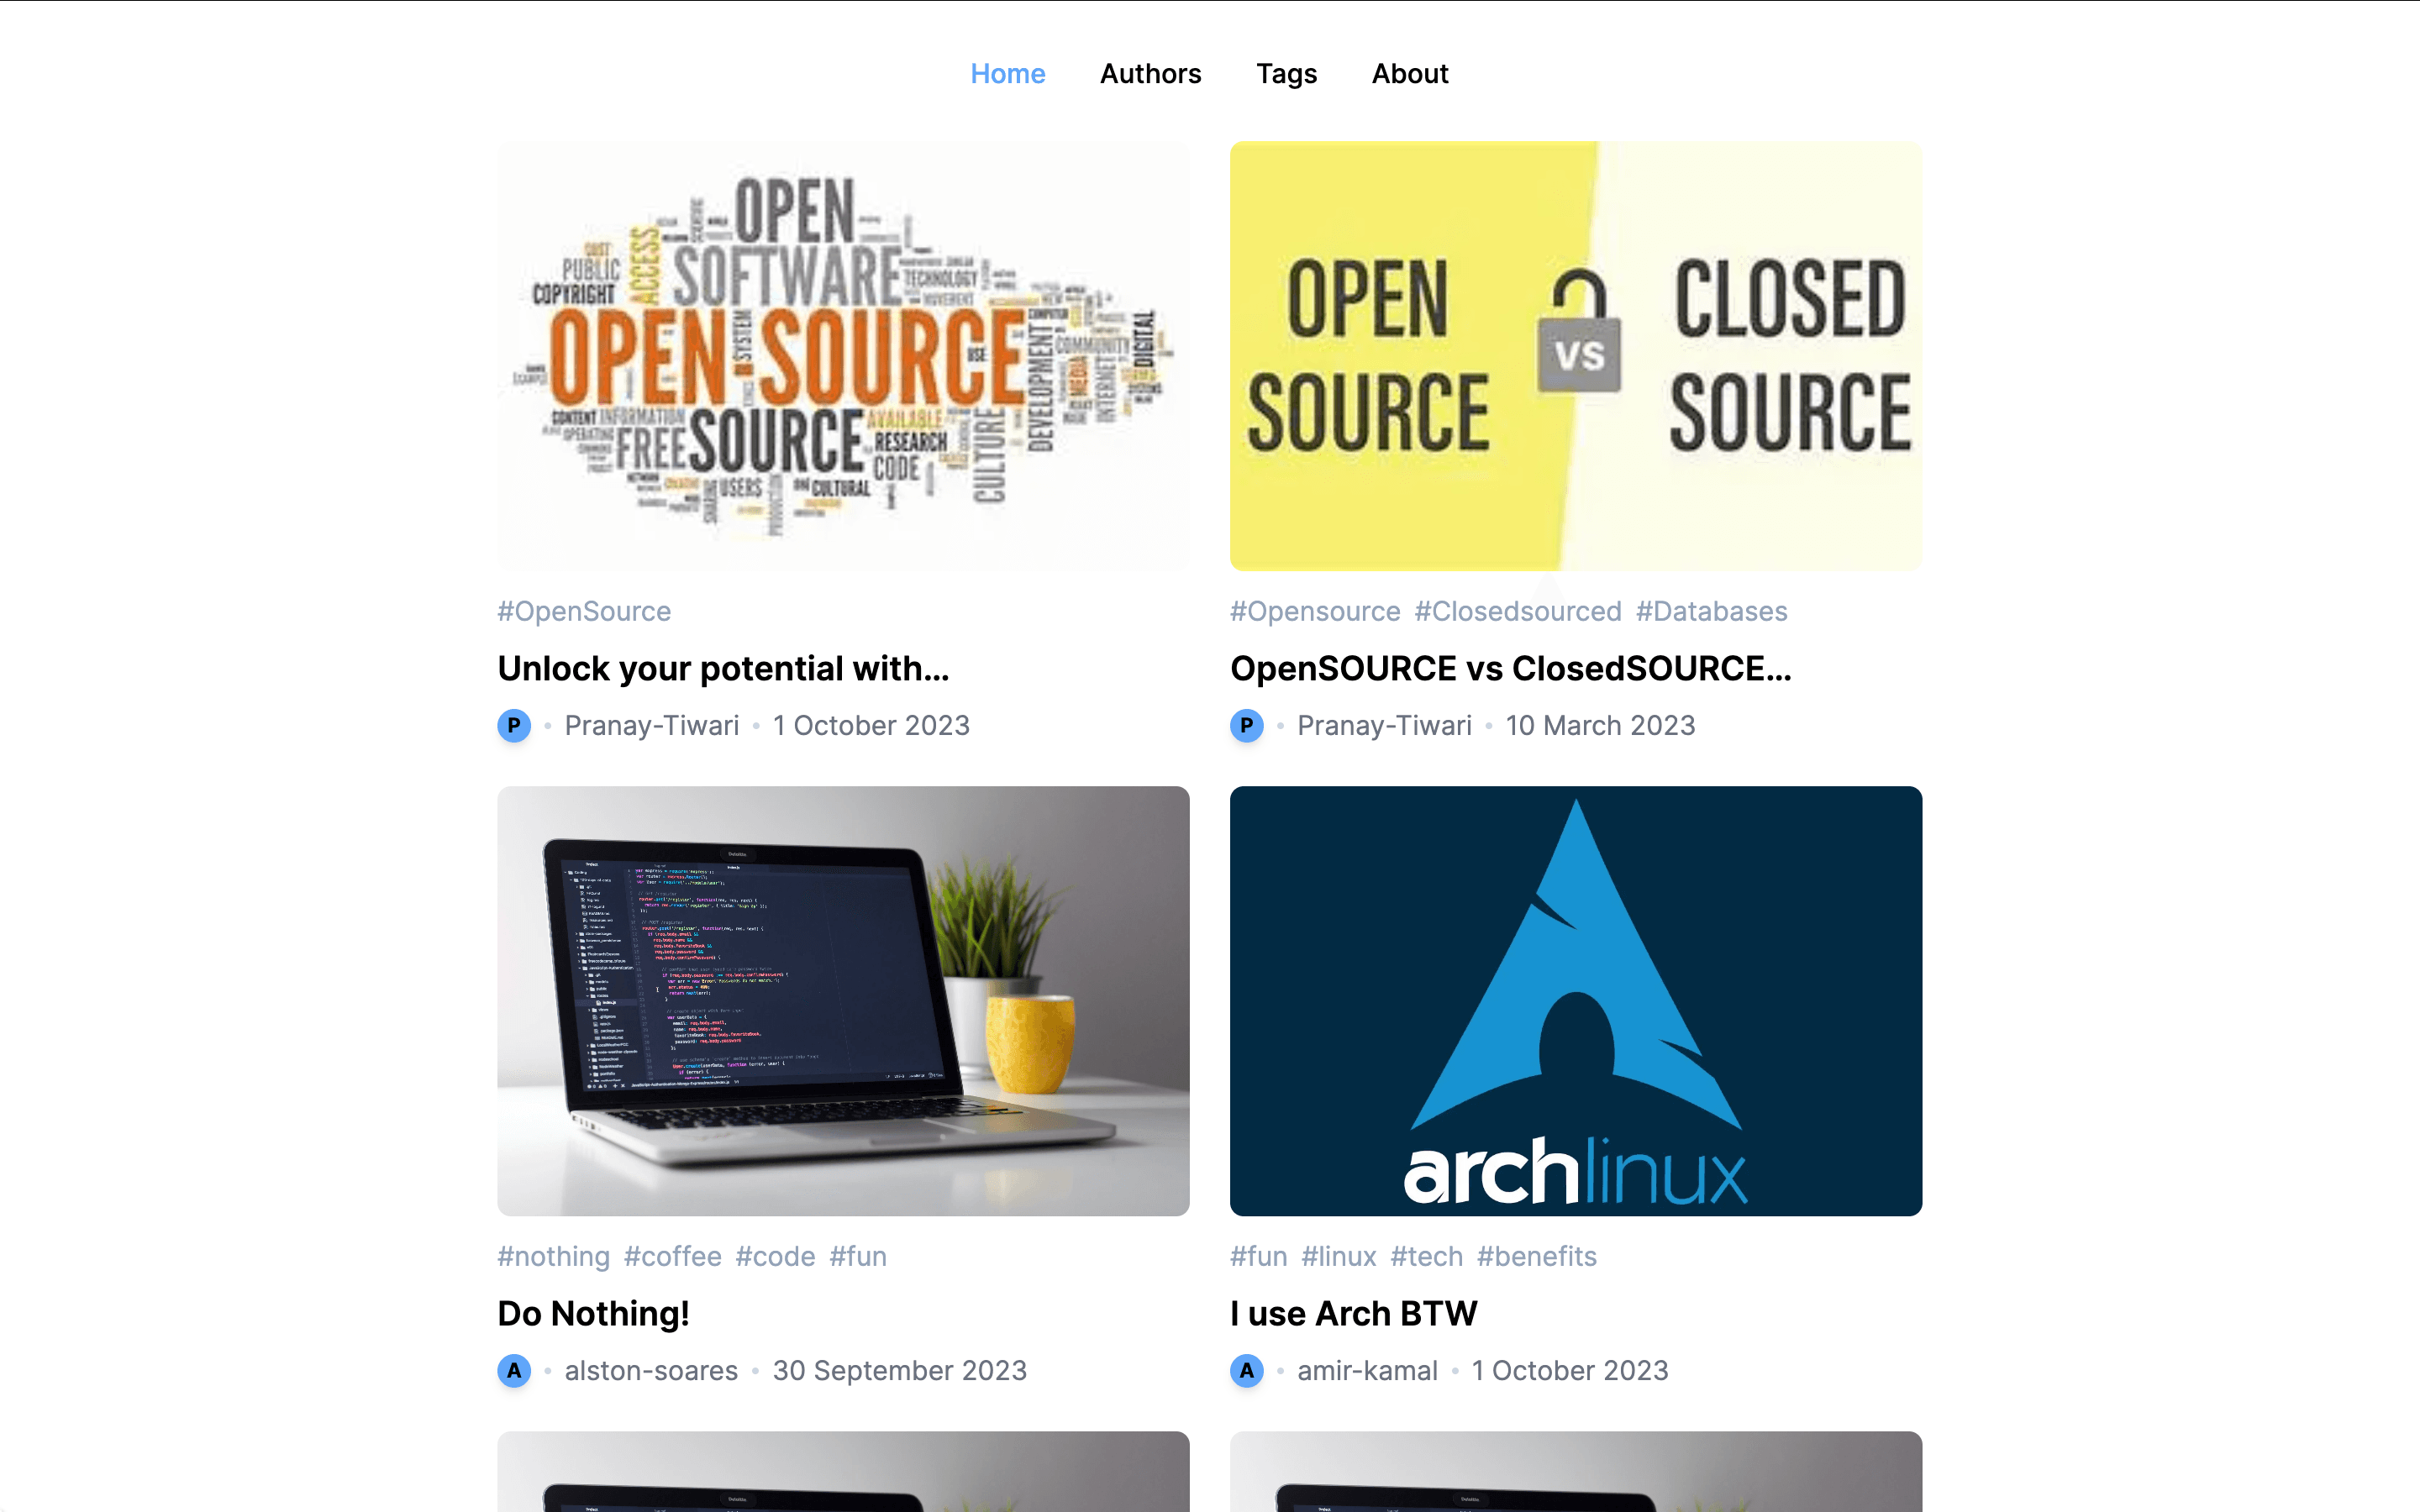Open the post titled 'Unlock your potential with...'
2420x1512 pixels.
click(x=724, y=667)
